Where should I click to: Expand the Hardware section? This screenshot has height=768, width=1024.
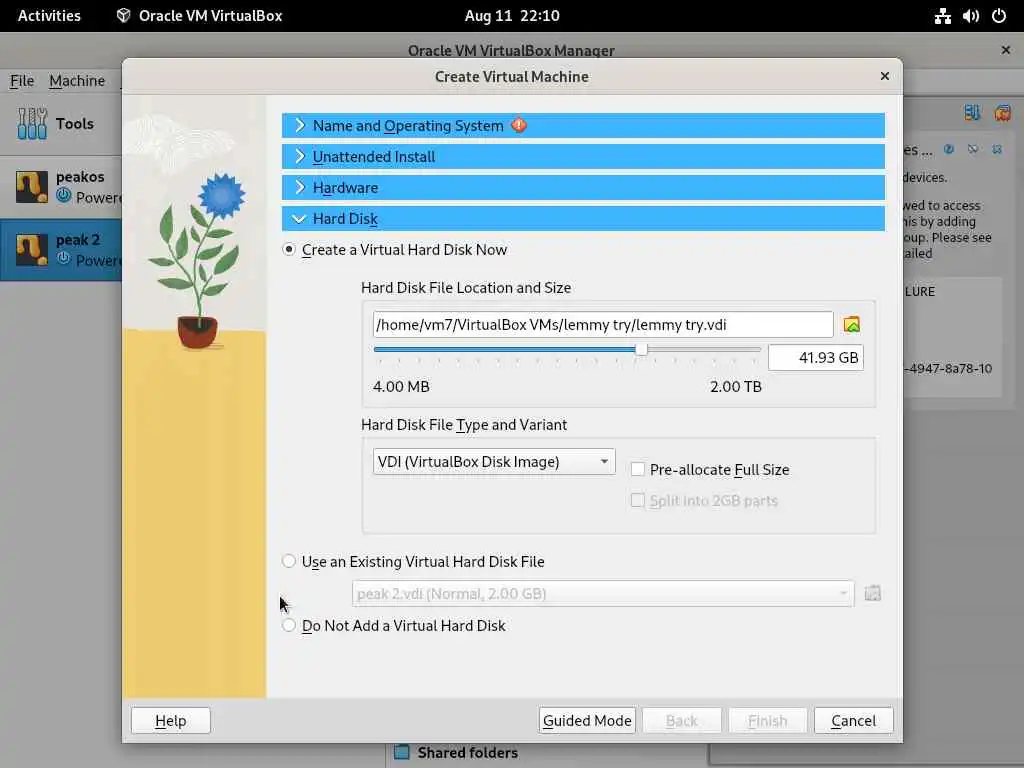coord(583,187)
